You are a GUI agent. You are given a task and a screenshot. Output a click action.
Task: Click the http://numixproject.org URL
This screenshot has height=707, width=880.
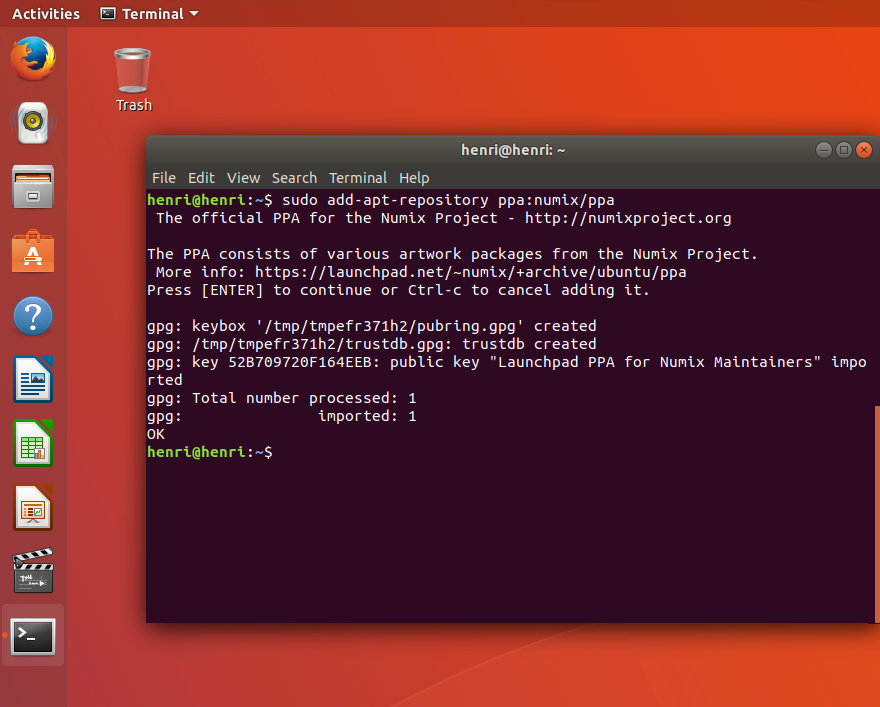click(628, 218)
